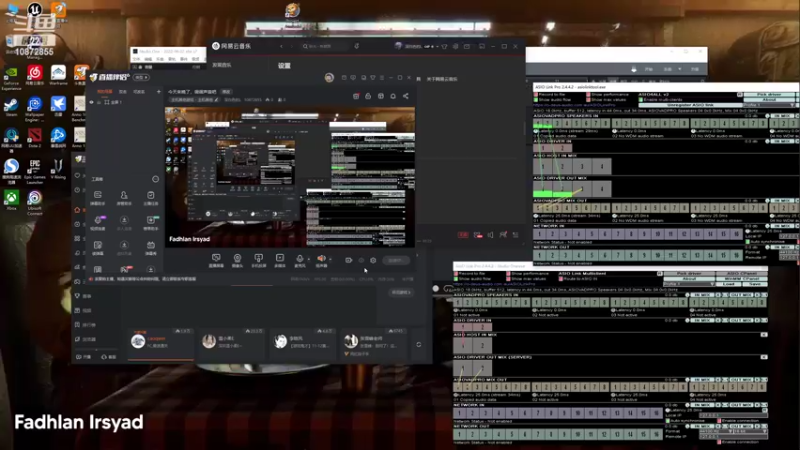The image size is (800, 450).
Task: Add phone screen cast source
Action: tap(259, 260)
